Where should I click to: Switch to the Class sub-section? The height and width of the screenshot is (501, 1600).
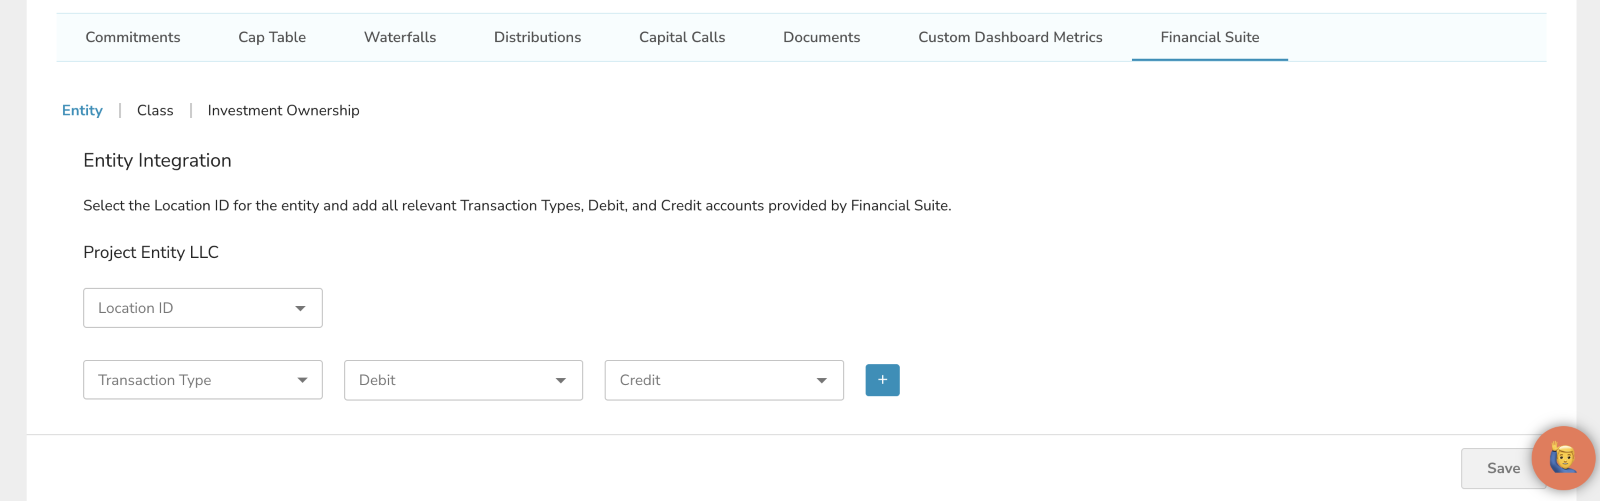click(x=155, y=110)
